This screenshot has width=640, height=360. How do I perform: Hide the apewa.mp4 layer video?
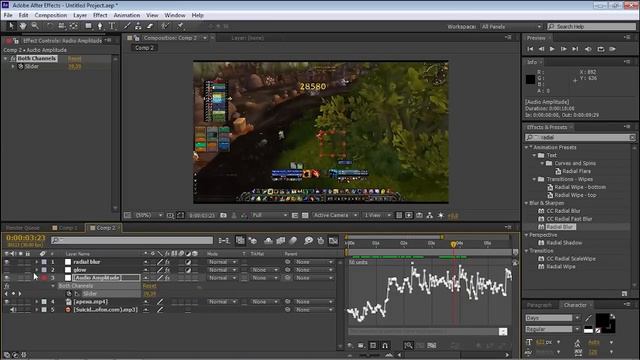click(x=7, y=302)
